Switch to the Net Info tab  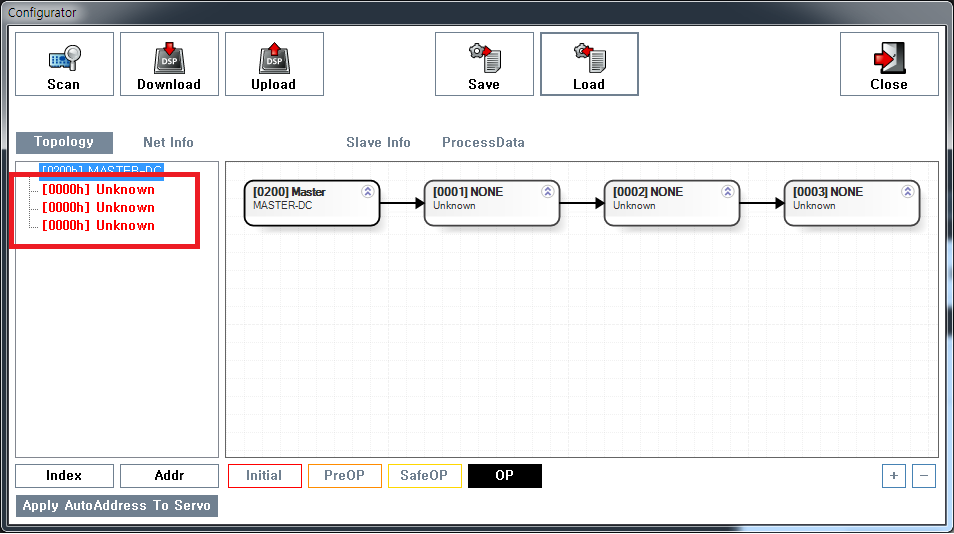pos(168,142)
